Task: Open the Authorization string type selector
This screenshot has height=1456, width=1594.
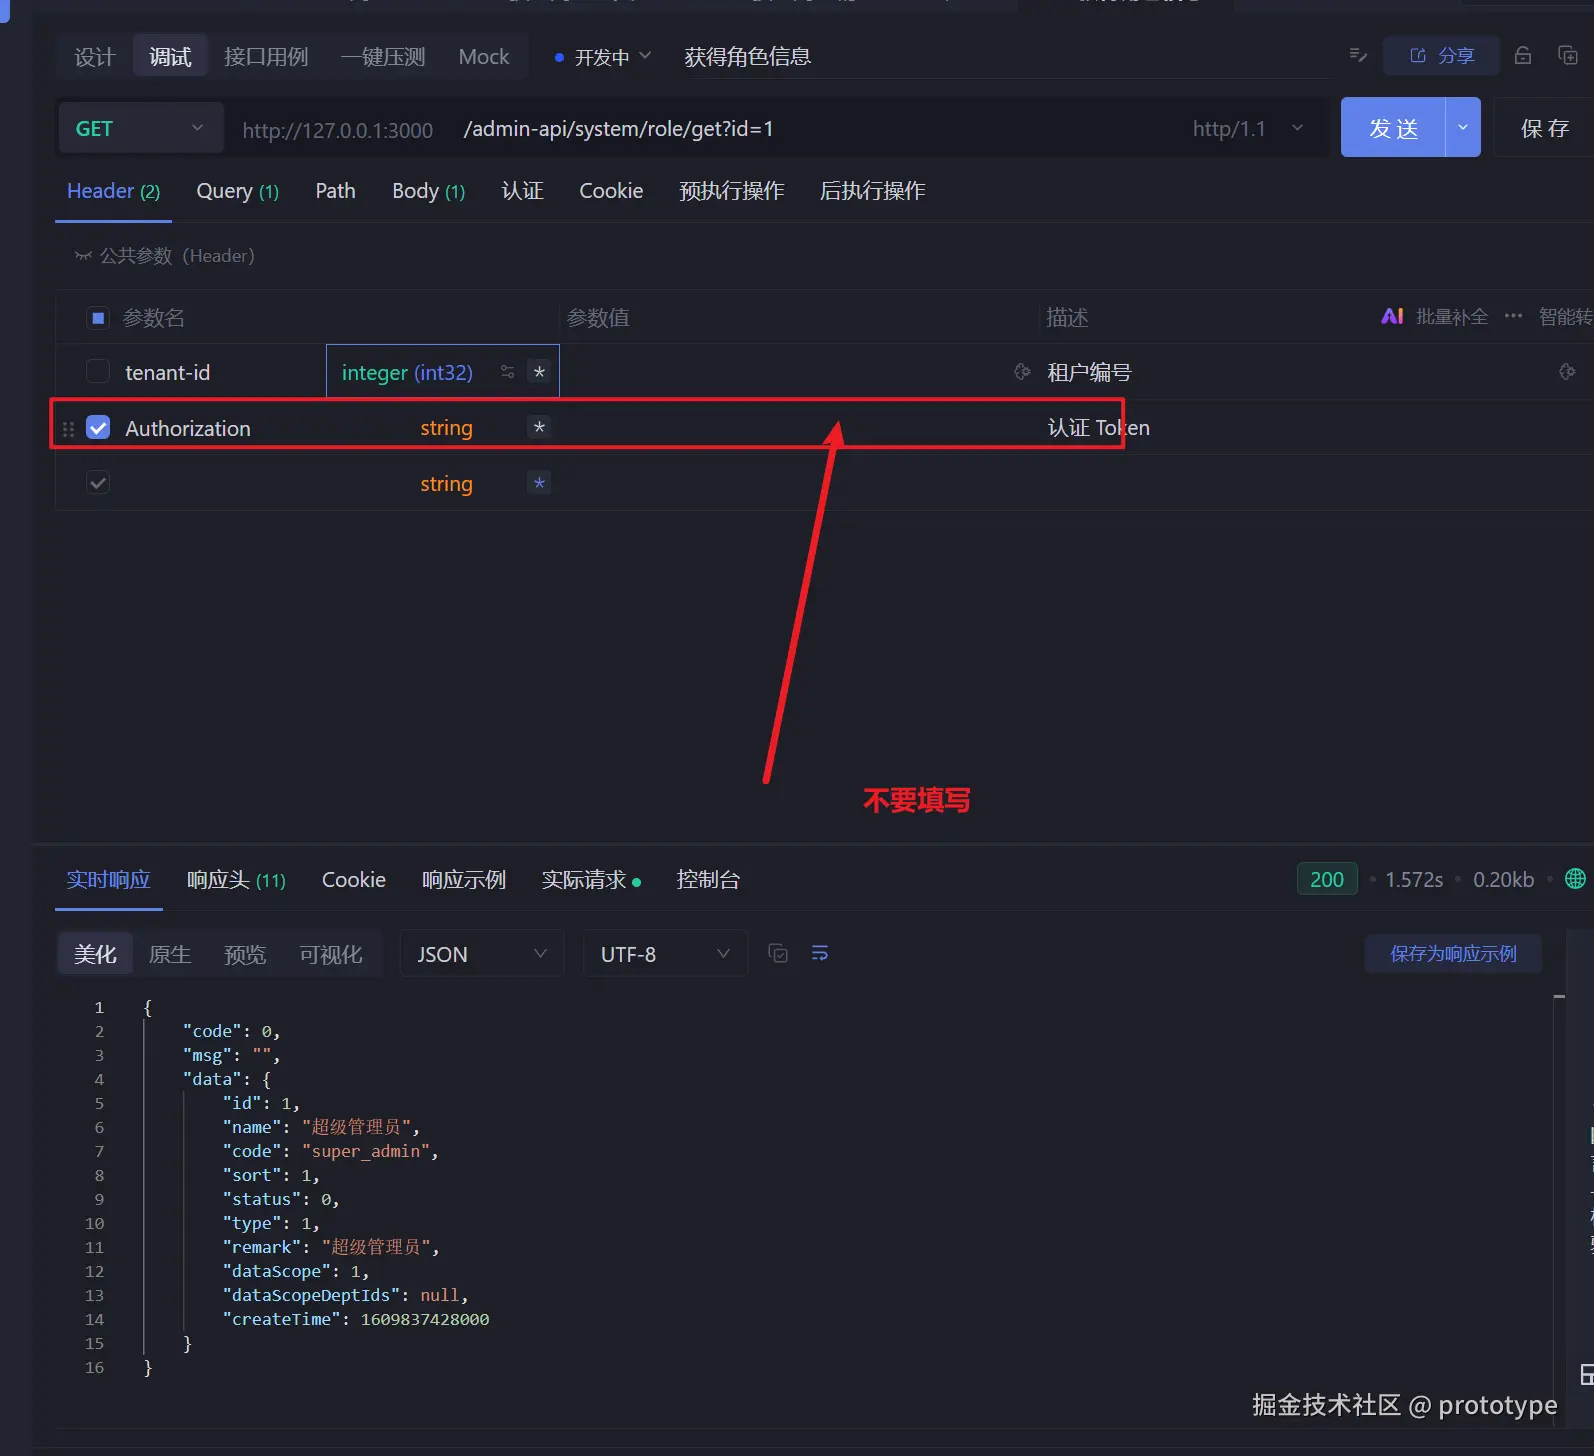Action: click(x=446, y=428)
